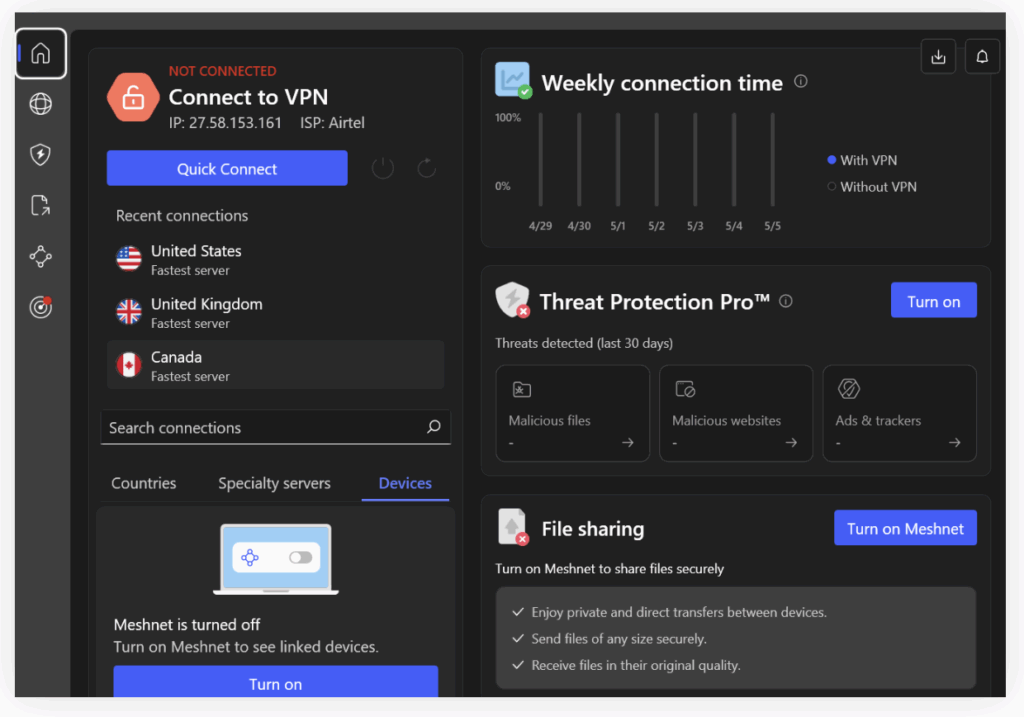Screen dimensions: 1024x717
Task: Click the Malicious files folder icon
Action: click(521, 390)
